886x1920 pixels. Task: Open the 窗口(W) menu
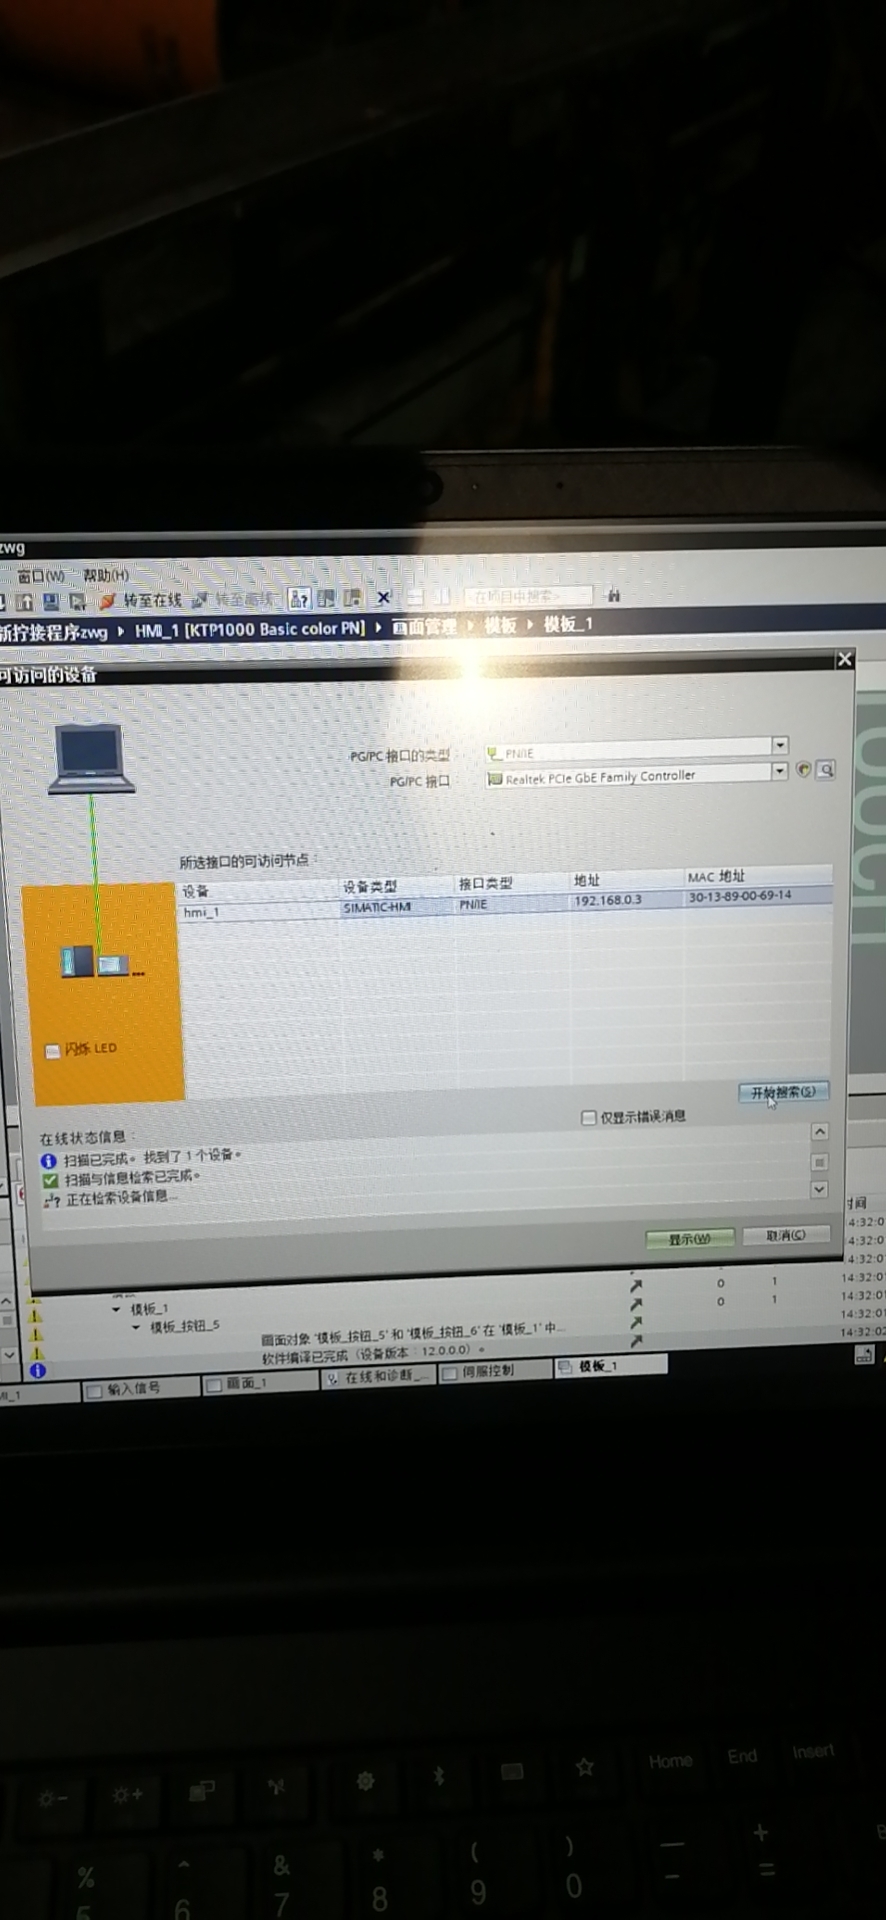[x=40, y=576]
